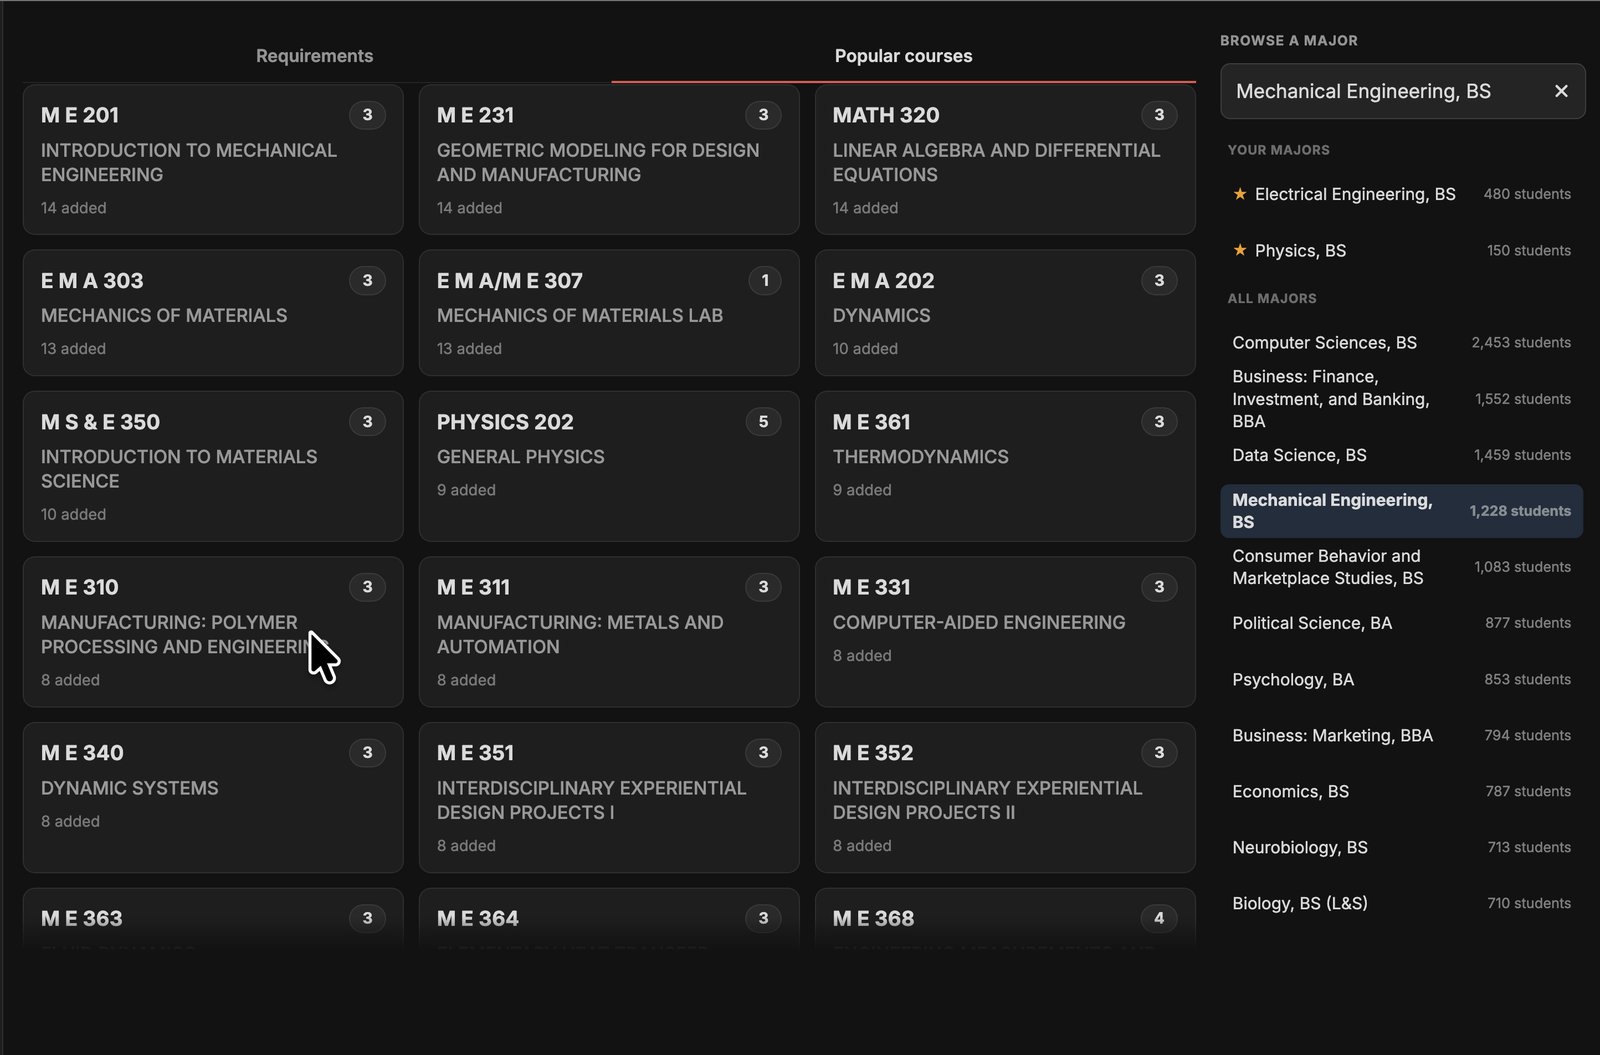Select the Popular courses tab
This screenshot has height=1055, width=1600.
point(903,56)
